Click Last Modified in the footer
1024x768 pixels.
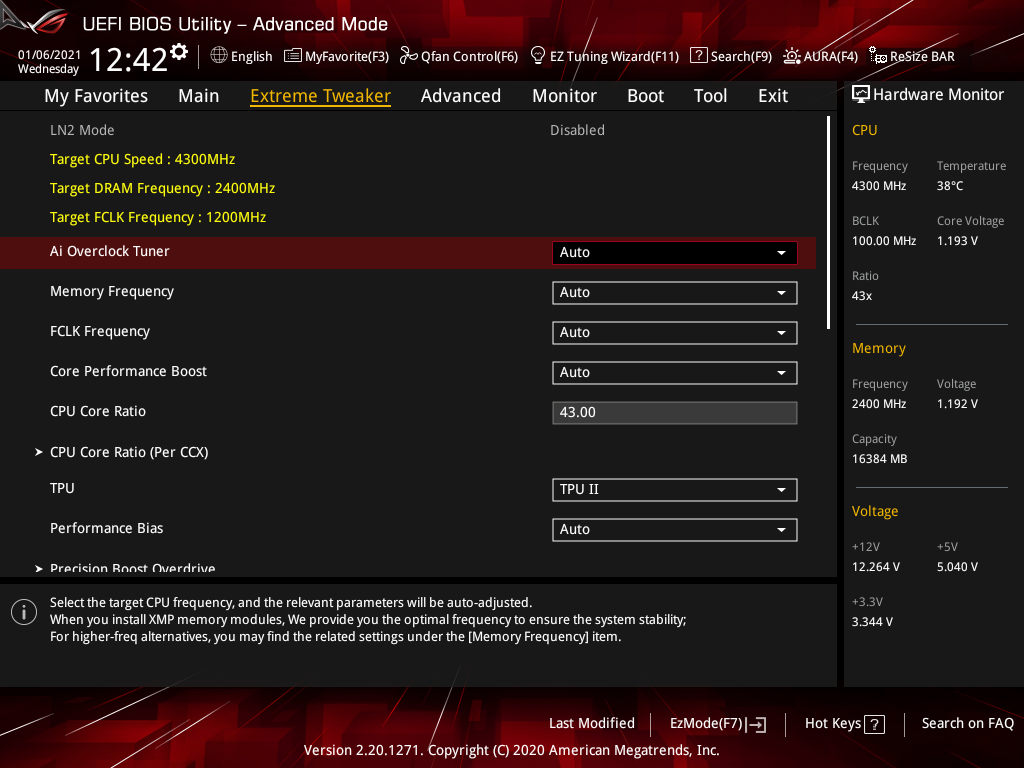click(592, 724)
